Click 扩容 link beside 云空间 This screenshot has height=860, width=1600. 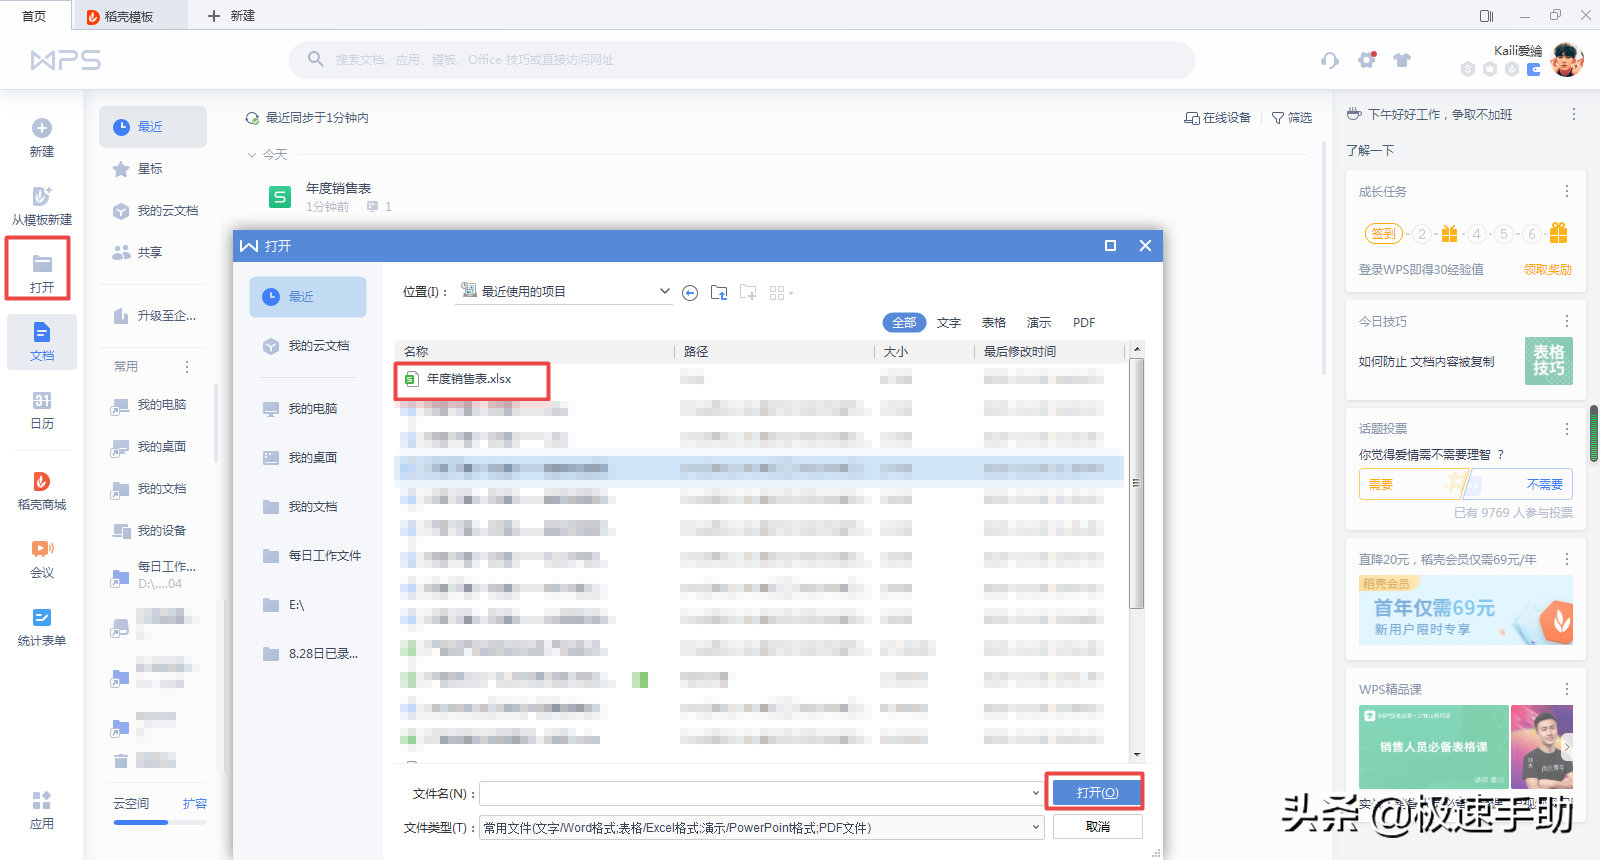(x=195, y=804)
